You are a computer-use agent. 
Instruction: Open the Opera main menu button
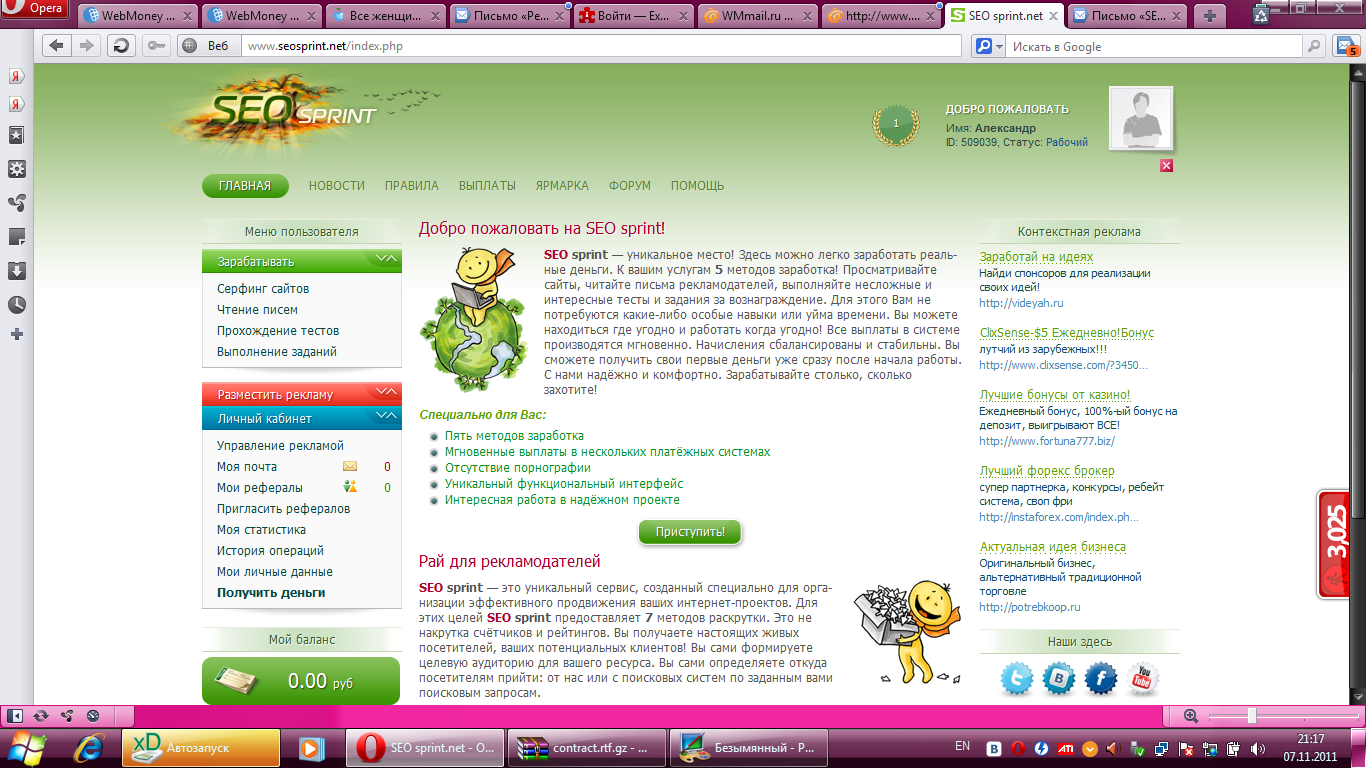point(35,9)
